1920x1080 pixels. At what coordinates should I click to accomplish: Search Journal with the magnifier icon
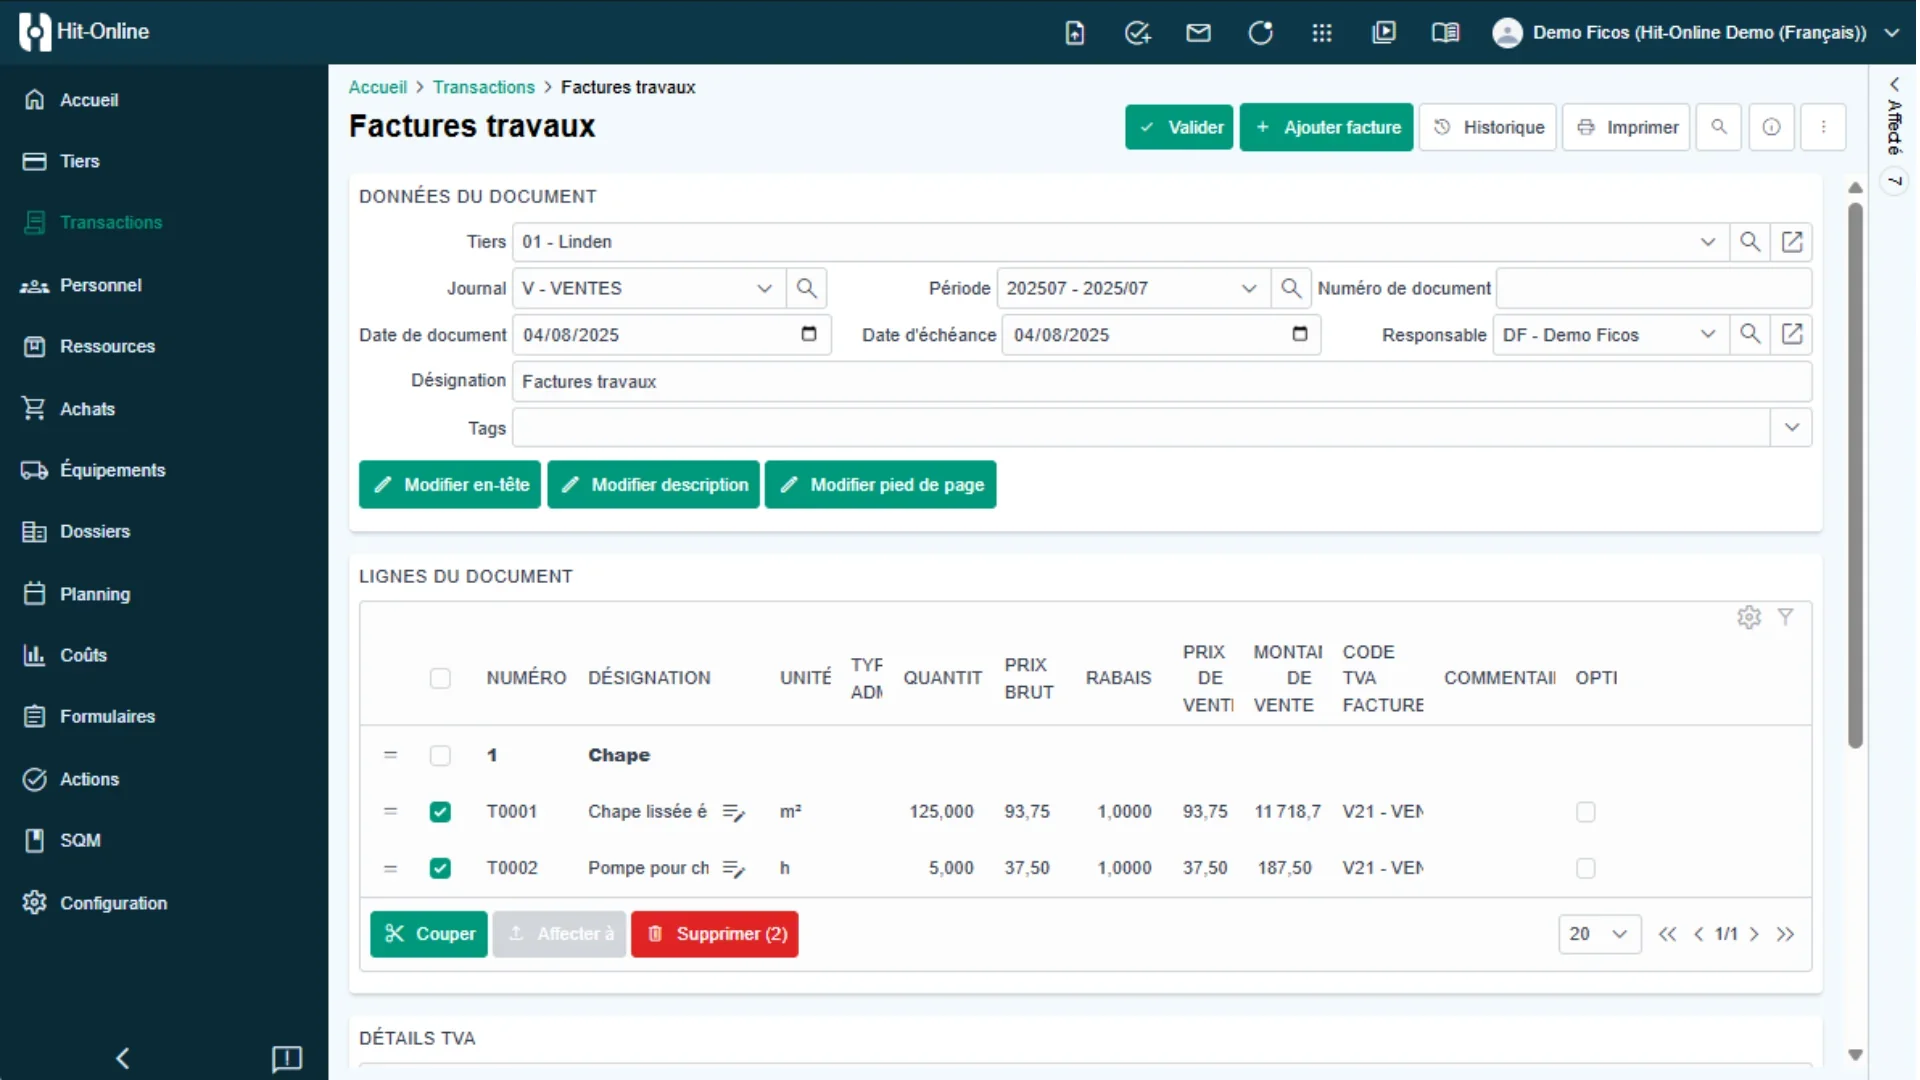coord(806,289)
